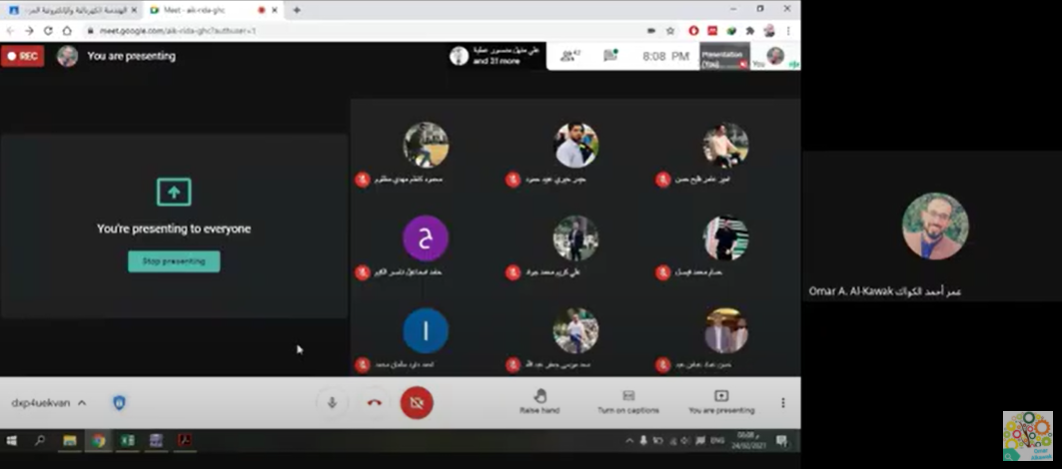Open the three-dot more options menu
Screen dimensions: 1062x469
(783, 403)
